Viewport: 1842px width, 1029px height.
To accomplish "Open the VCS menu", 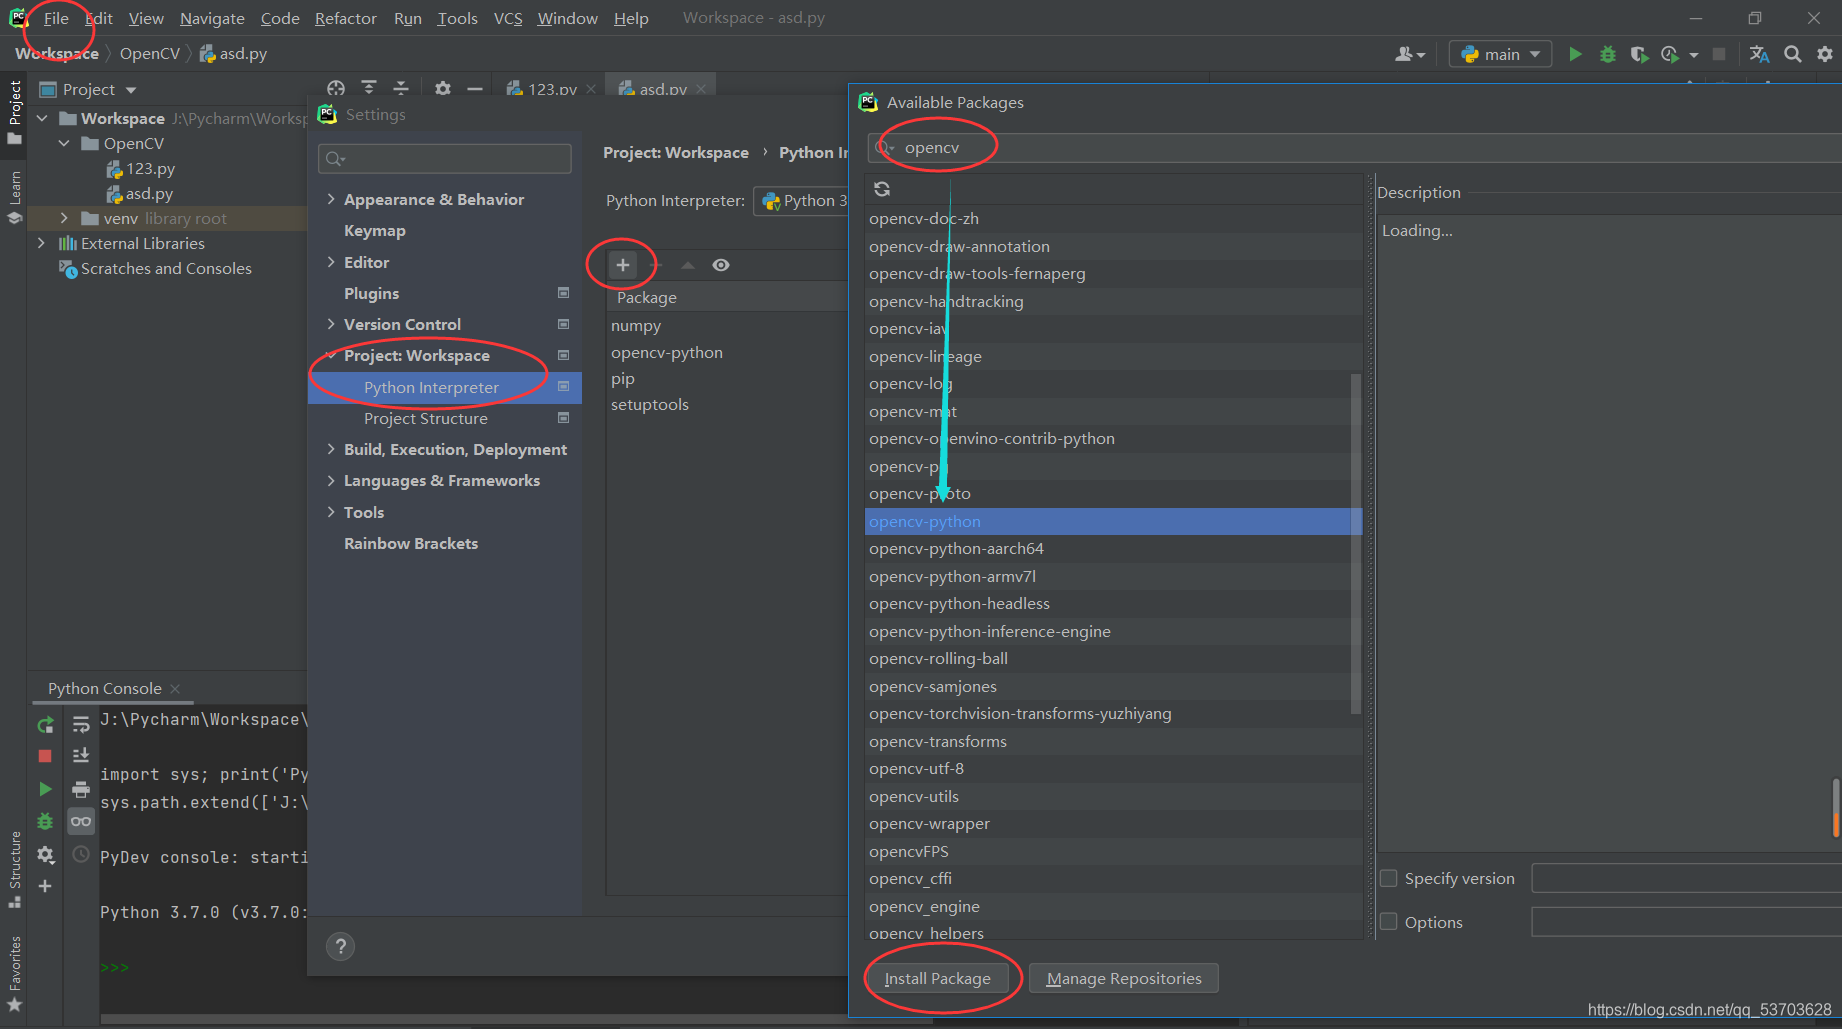I will (x=508, y=18).
